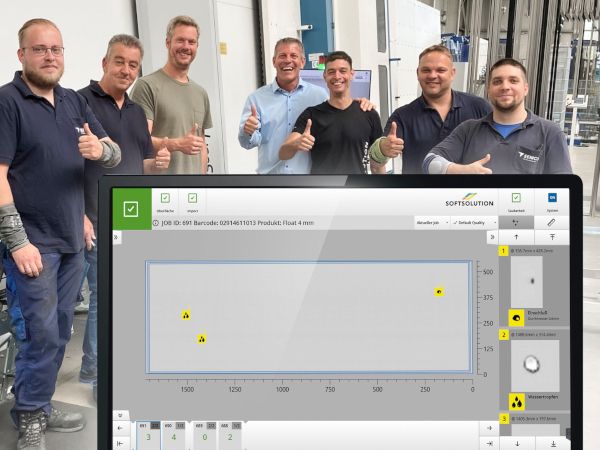Image resolution: width=600 pixels, height=450 pixels.
Task: Go to previous job arrow
Action: pyautogui.click(x=121, y=428)
